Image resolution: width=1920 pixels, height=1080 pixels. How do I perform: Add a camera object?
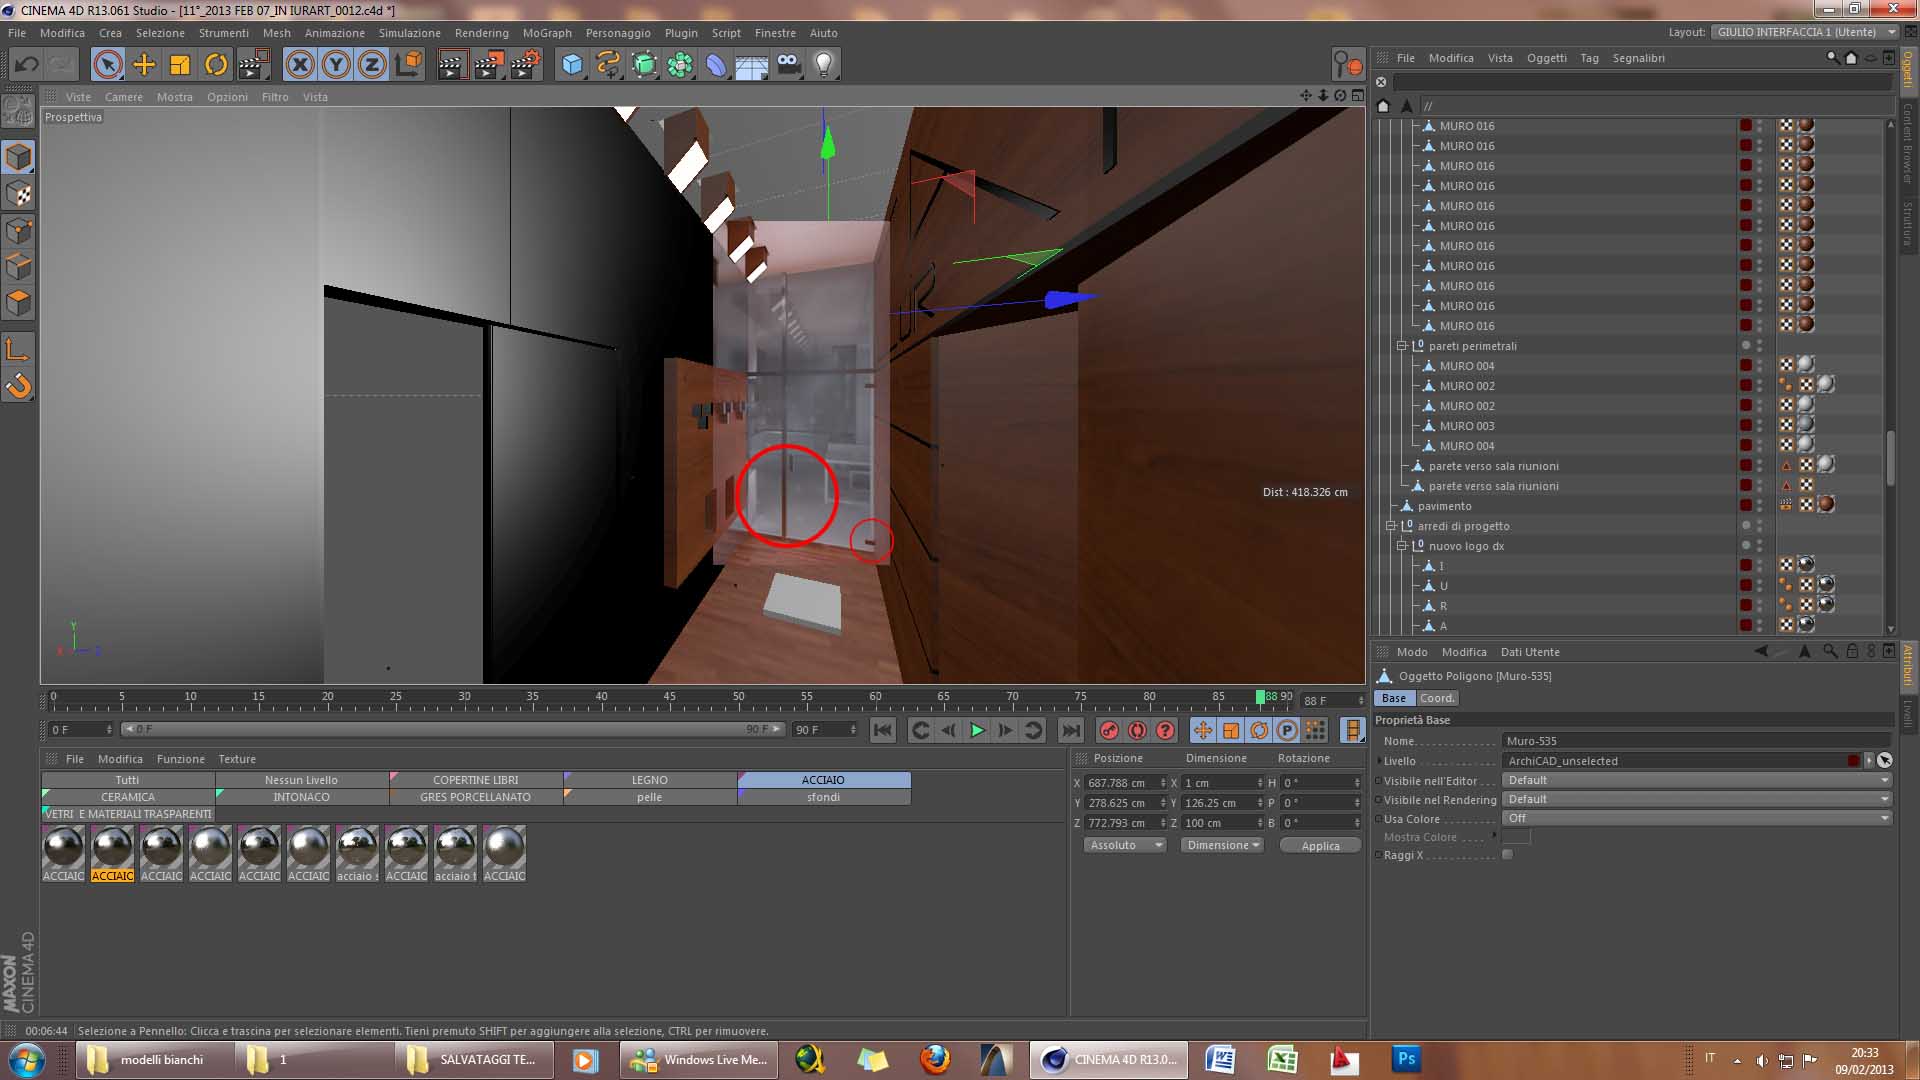pos(788,65)
